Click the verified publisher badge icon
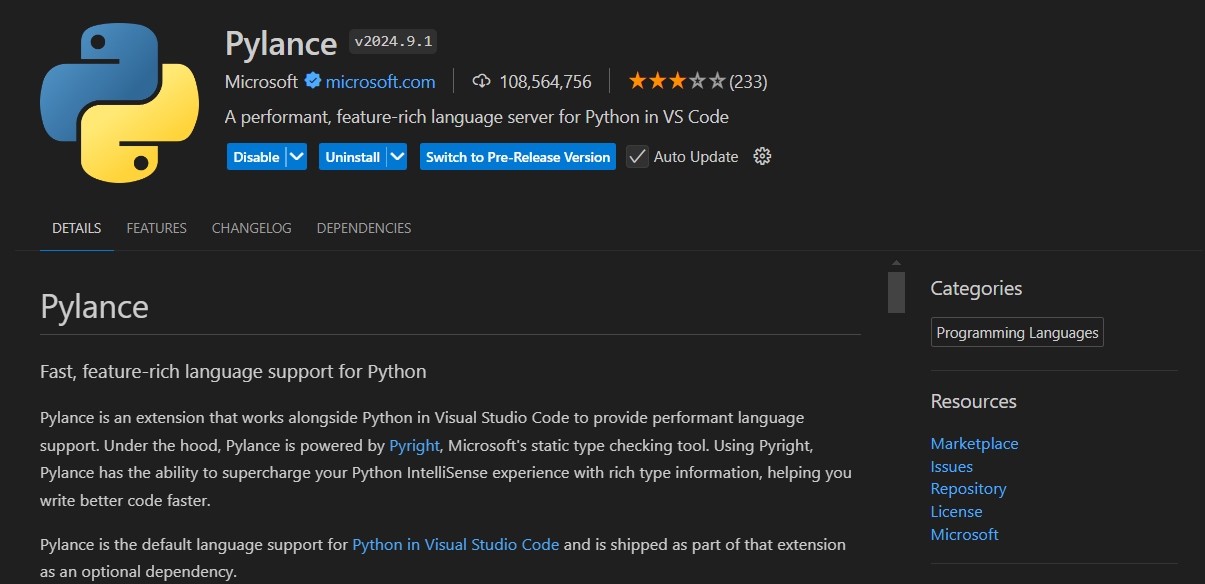Image resolution: width=1205 pixels, height=584 pixels. [x=312, y=81]
